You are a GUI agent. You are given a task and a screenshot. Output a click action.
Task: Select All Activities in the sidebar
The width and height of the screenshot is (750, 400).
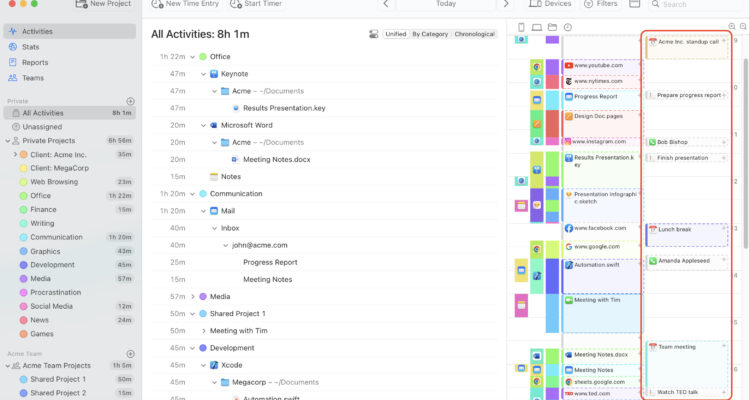[70, 113]
